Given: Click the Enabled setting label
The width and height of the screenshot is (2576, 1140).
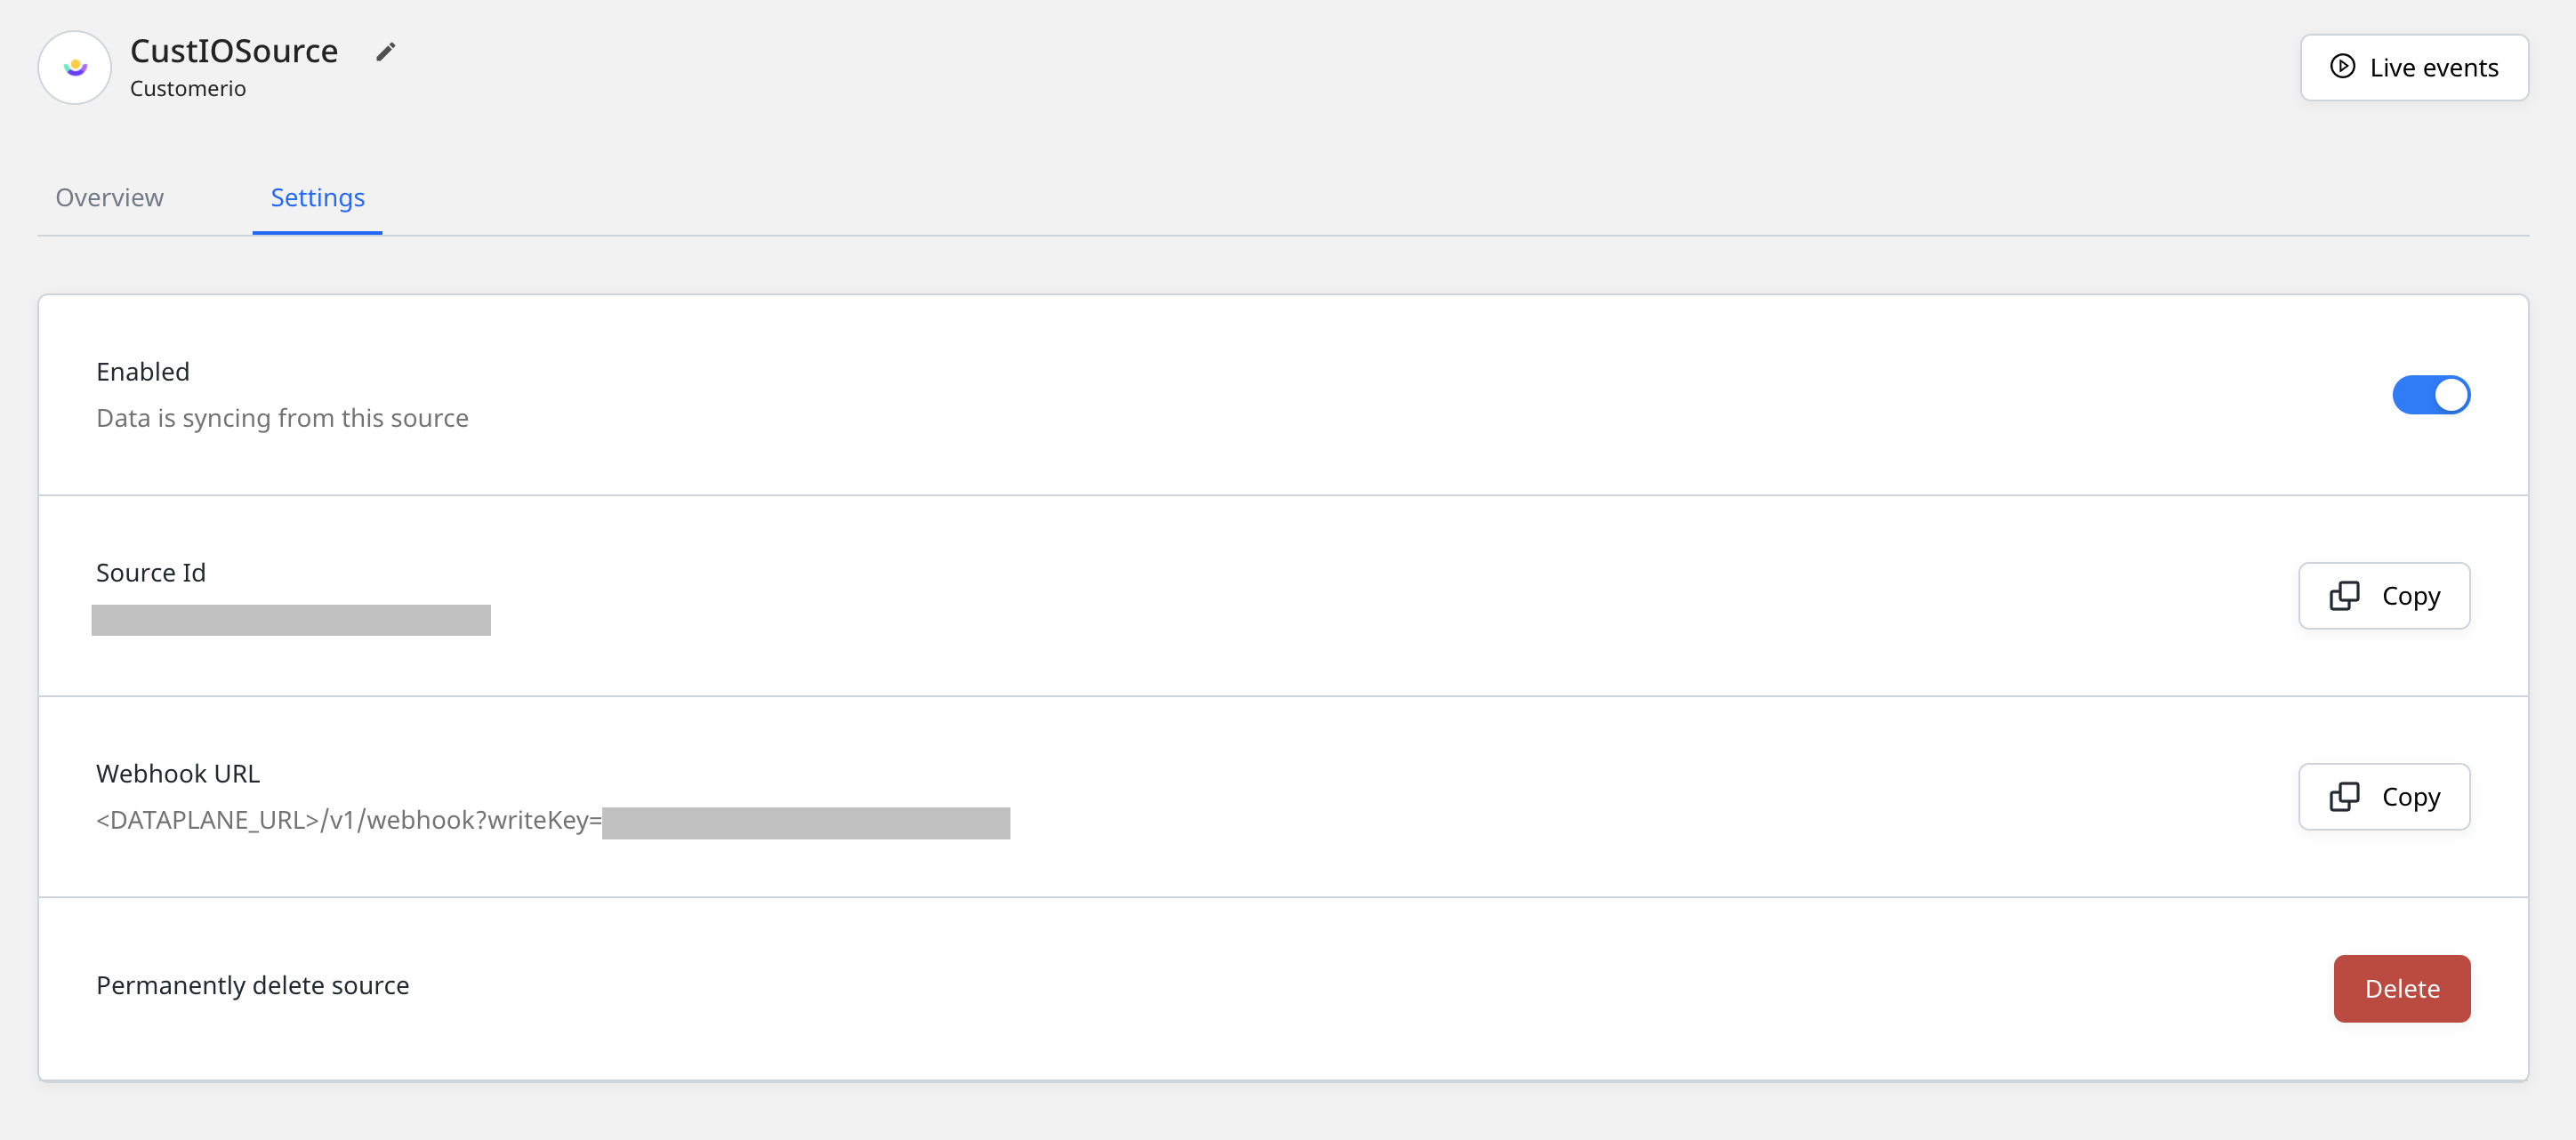Looking at the screenshot, I should 143,372.
